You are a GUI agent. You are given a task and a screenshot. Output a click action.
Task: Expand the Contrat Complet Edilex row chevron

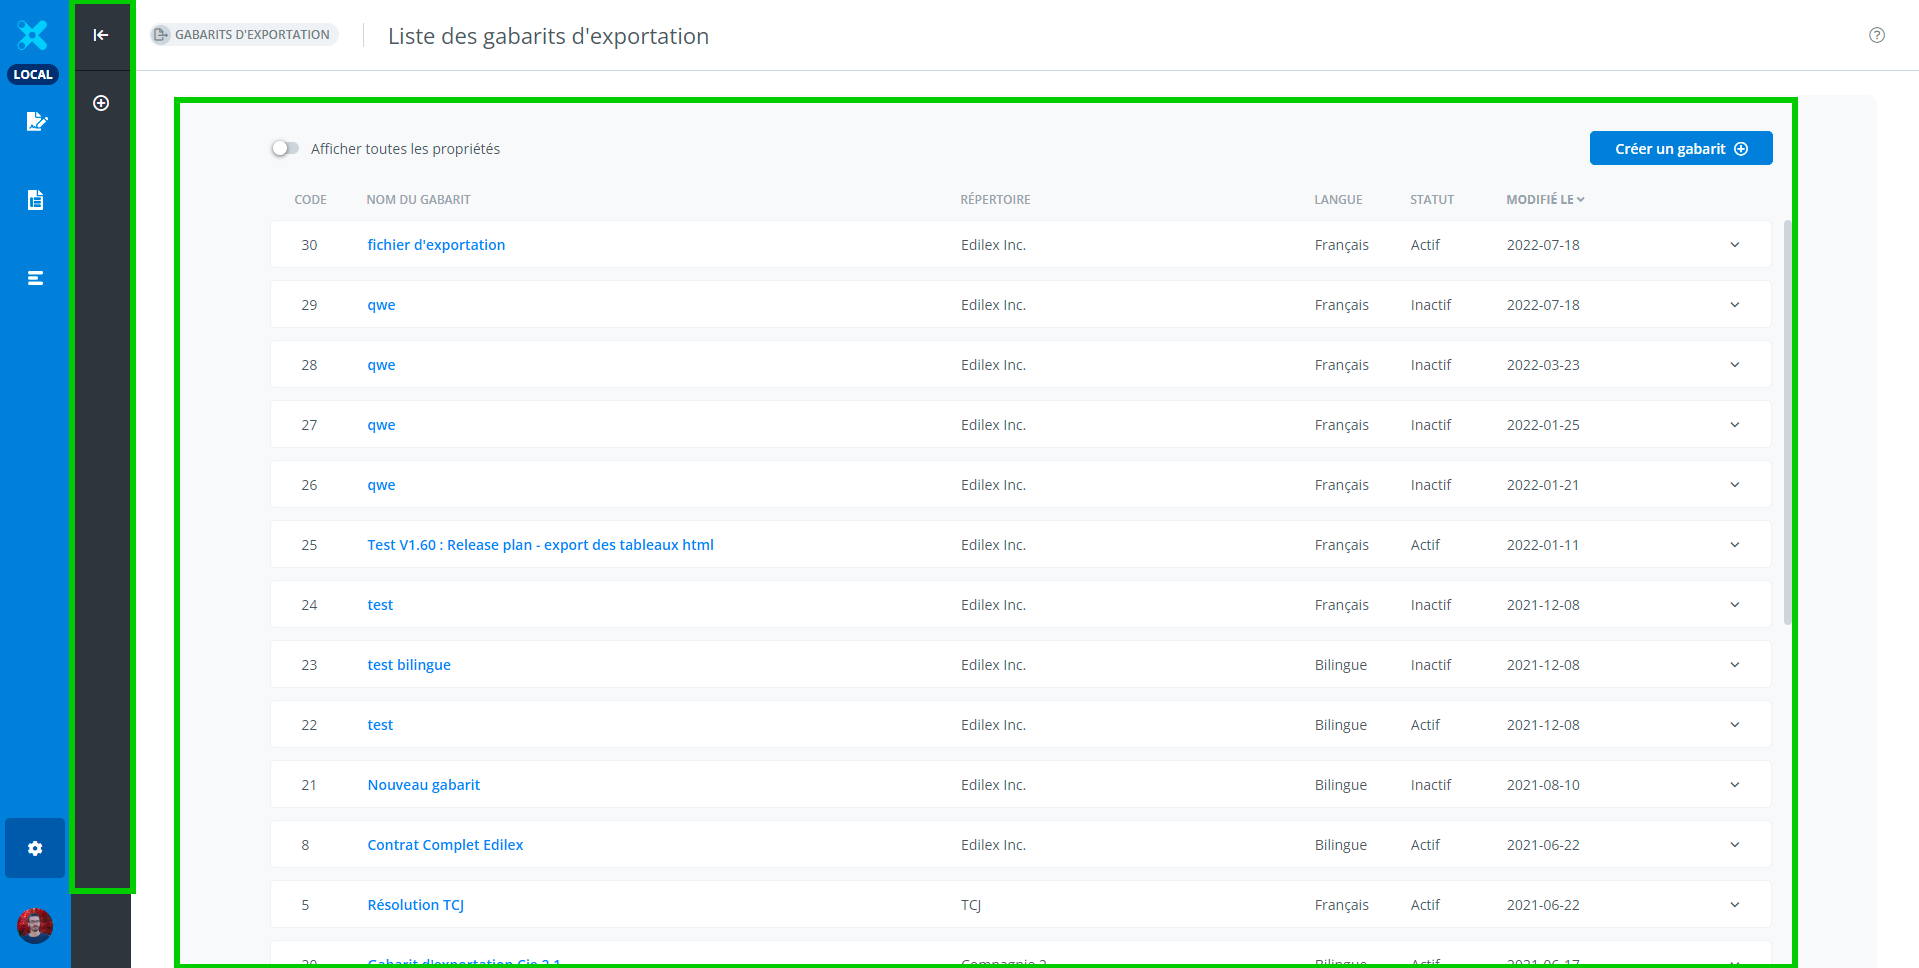coord(1734,845)
